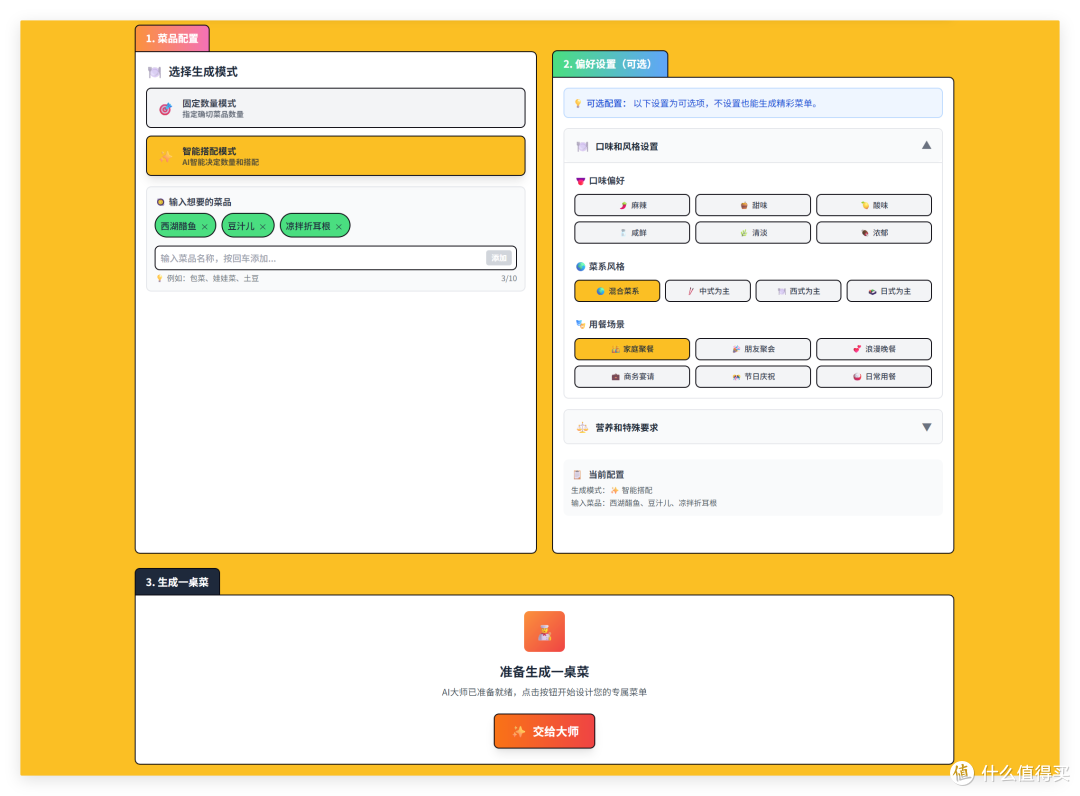This screenshot has width=1080, height=796.
Task: Click the icon beside 用餐场景 heading
Action: point(581,324)
